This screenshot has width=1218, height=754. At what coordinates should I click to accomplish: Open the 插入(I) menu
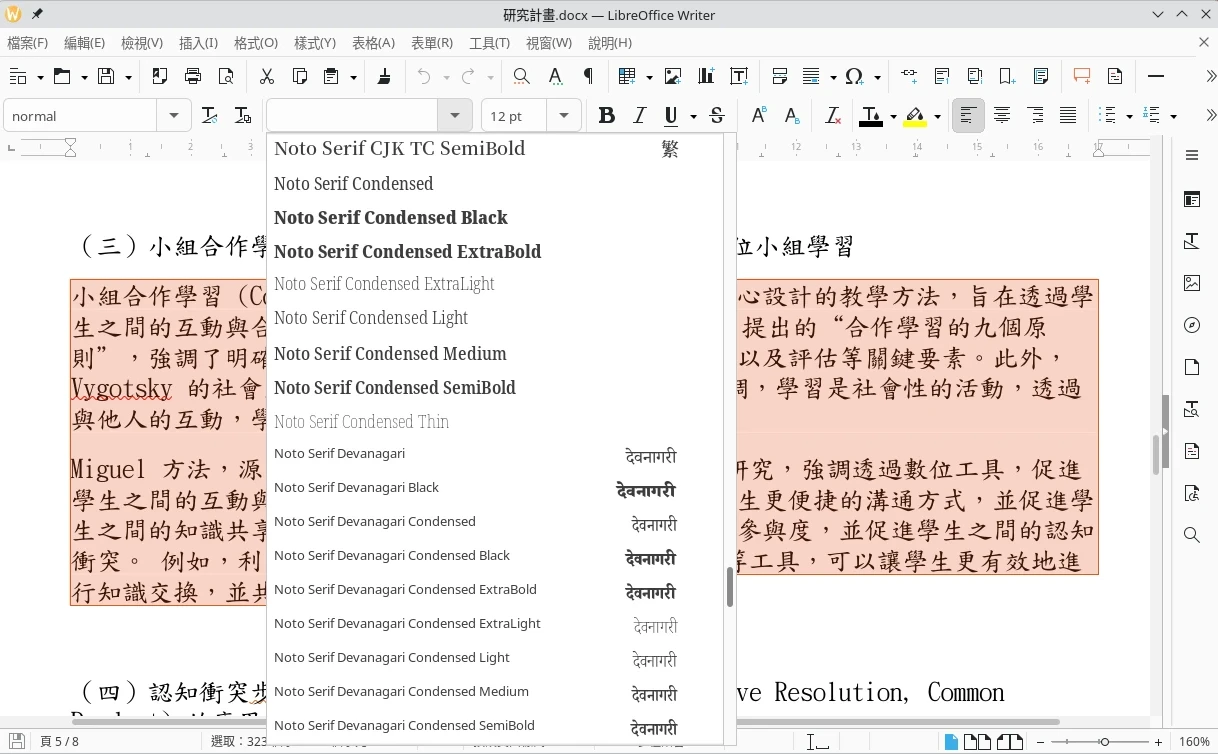tap(198, 43)
